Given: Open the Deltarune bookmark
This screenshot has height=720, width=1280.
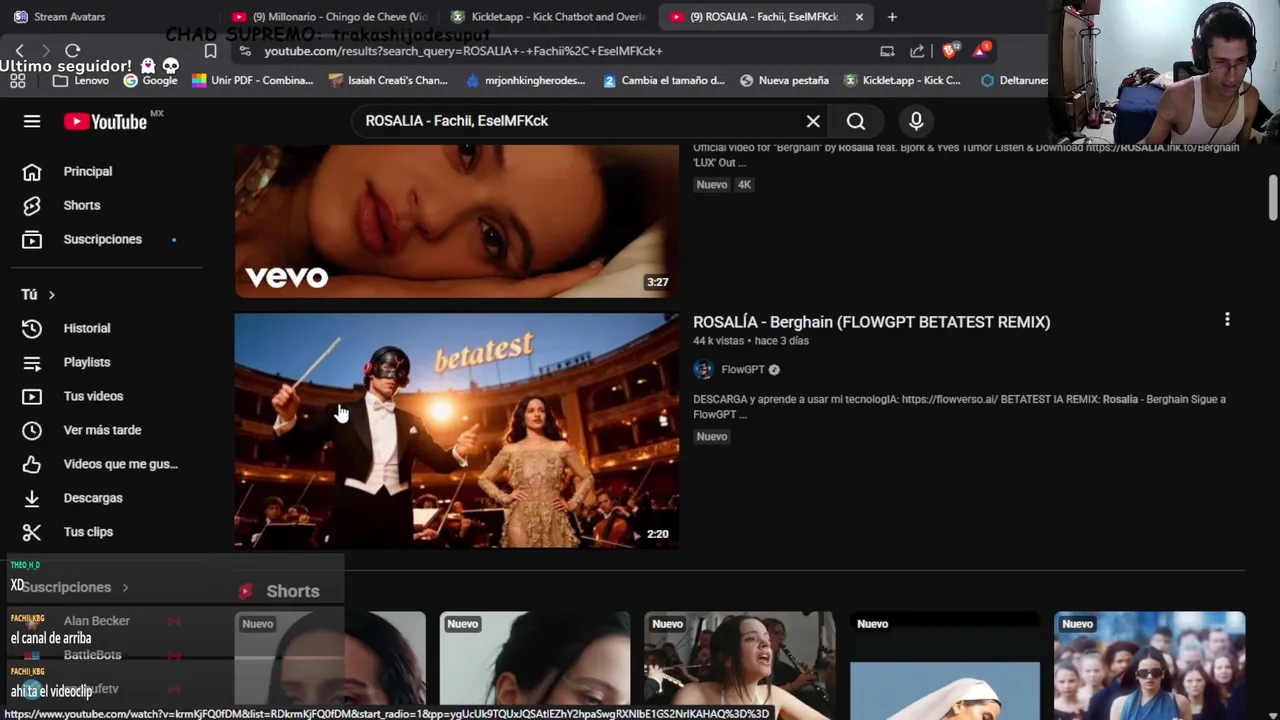Looking at the screenshot, I should click(1014, 80).
